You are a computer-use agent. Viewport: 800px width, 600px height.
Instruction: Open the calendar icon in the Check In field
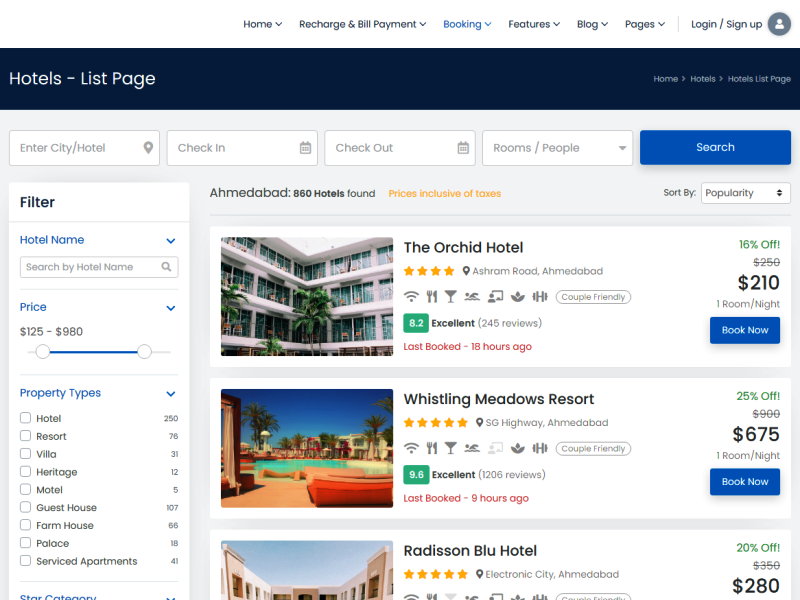(306, 147)
